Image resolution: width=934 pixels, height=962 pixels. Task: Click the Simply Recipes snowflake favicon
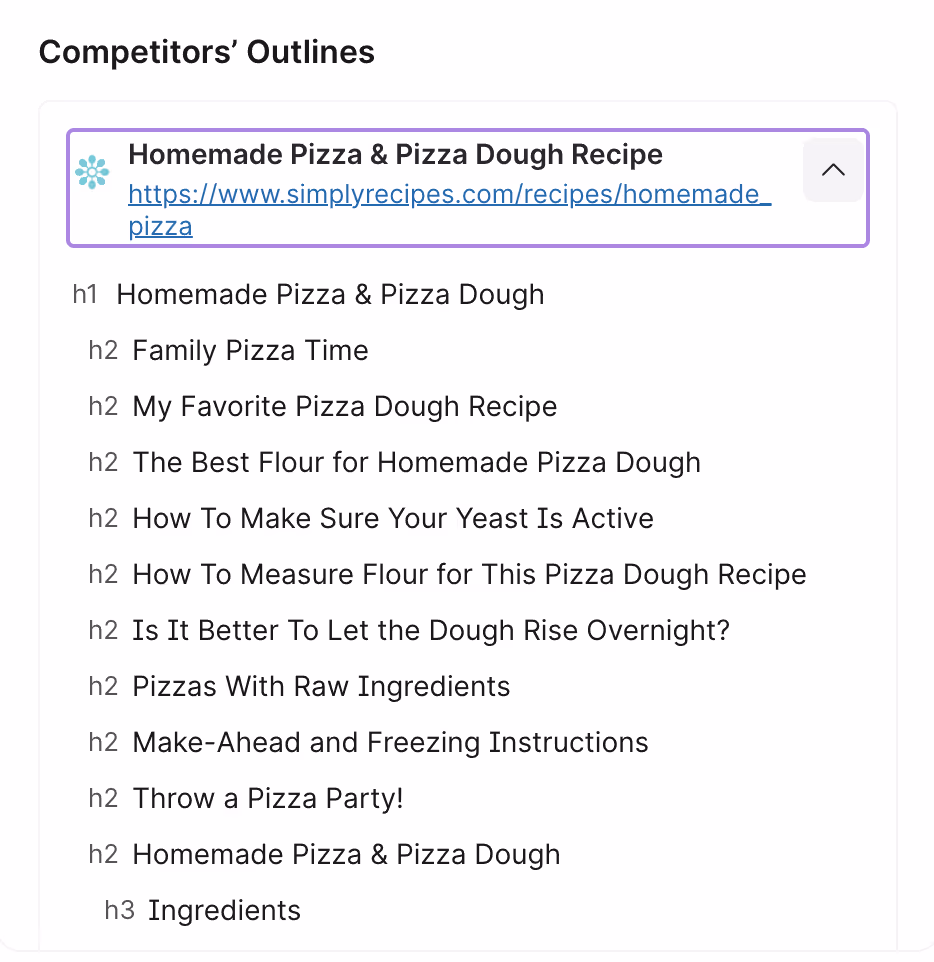92,172
